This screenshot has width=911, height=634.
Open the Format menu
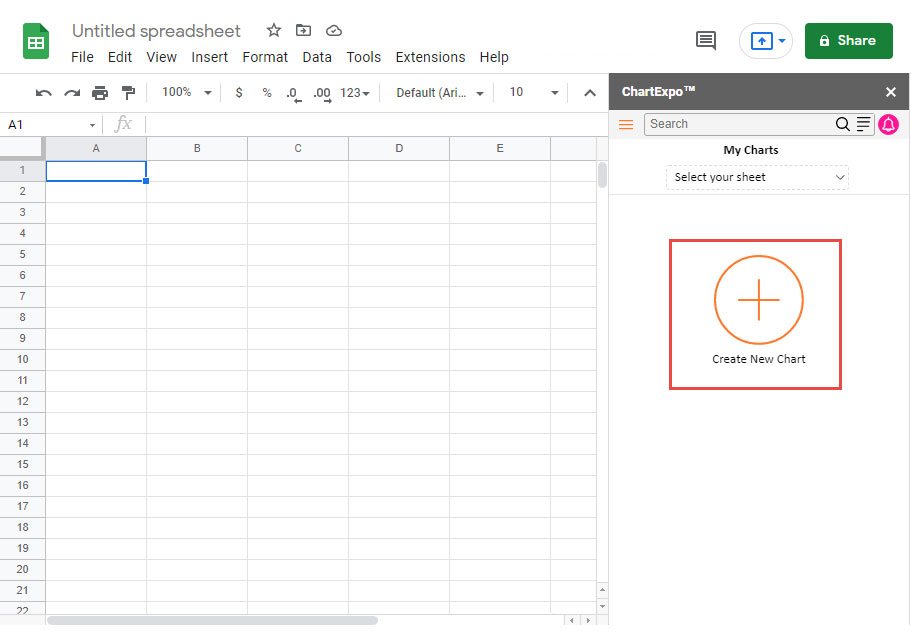pyautogui.click(x=265, y=57)
